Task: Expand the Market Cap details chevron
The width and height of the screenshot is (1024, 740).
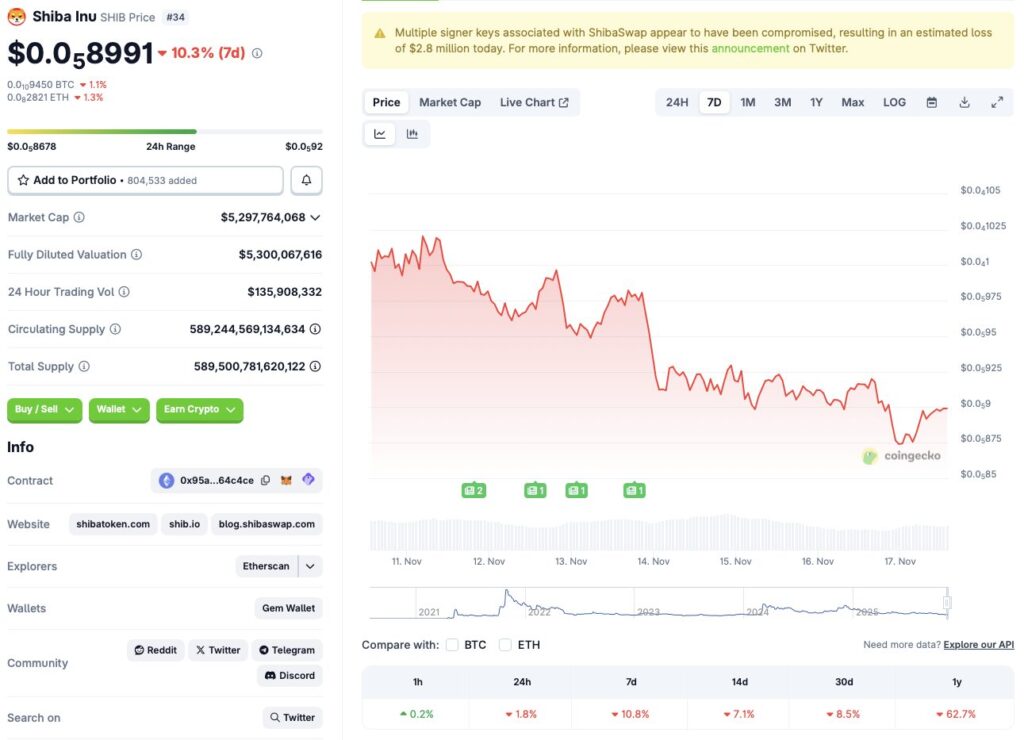Action: click(x=315, y=217)
